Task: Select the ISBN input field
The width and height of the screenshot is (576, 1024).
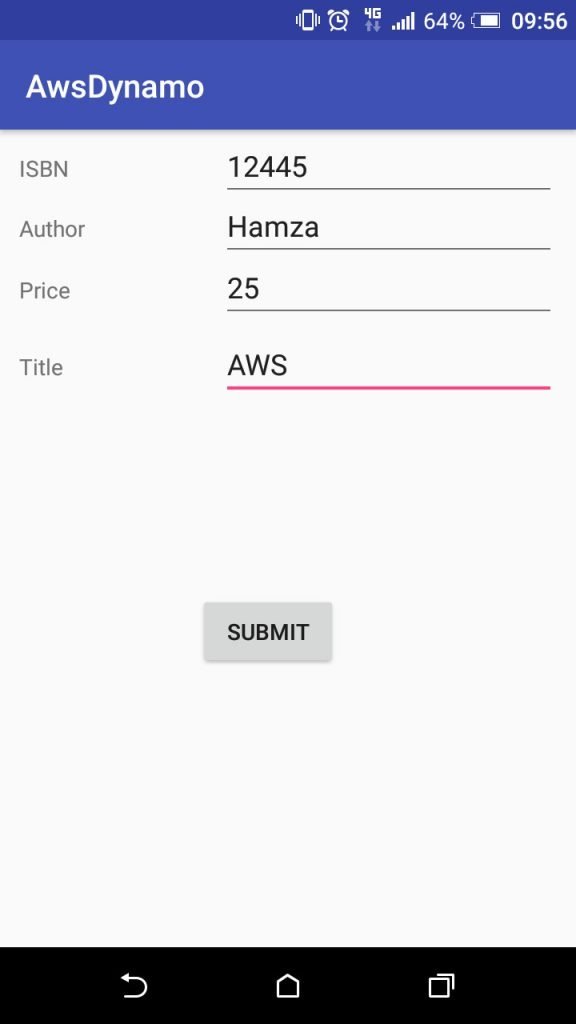Action: [x=388, y=167]
